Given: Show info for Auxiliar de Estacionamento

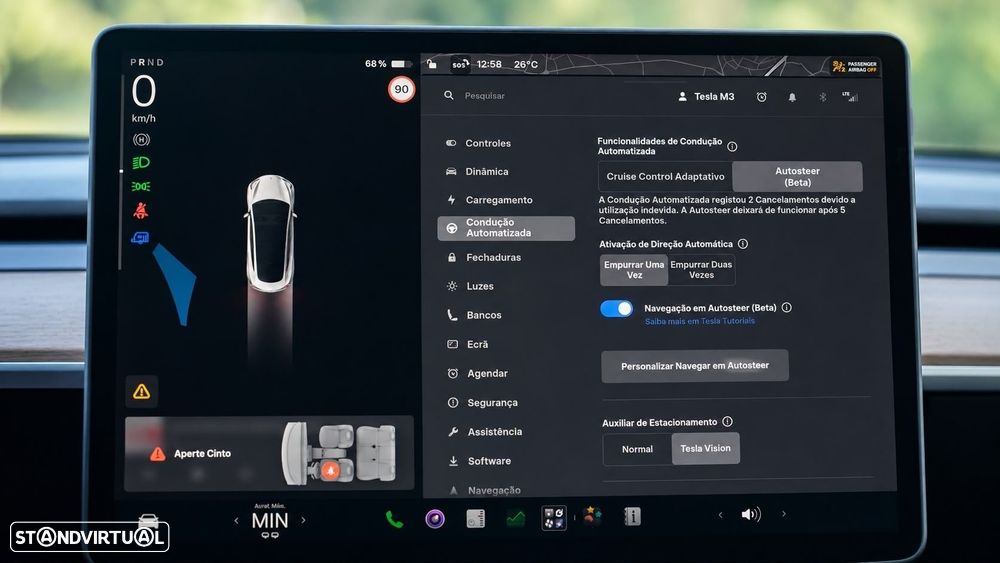Looking at the screenshot, I should (x=728, y=421).
